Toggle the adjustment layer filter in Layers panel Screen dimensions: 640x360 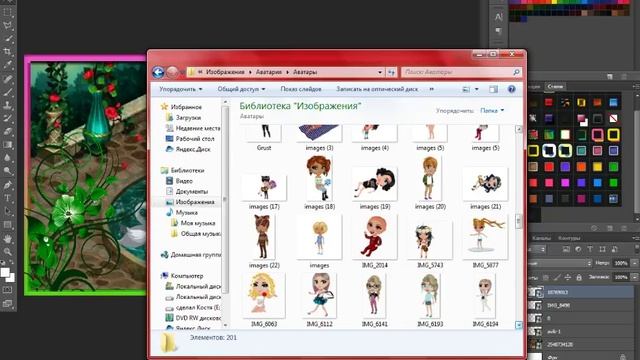(x=578, y=249)
